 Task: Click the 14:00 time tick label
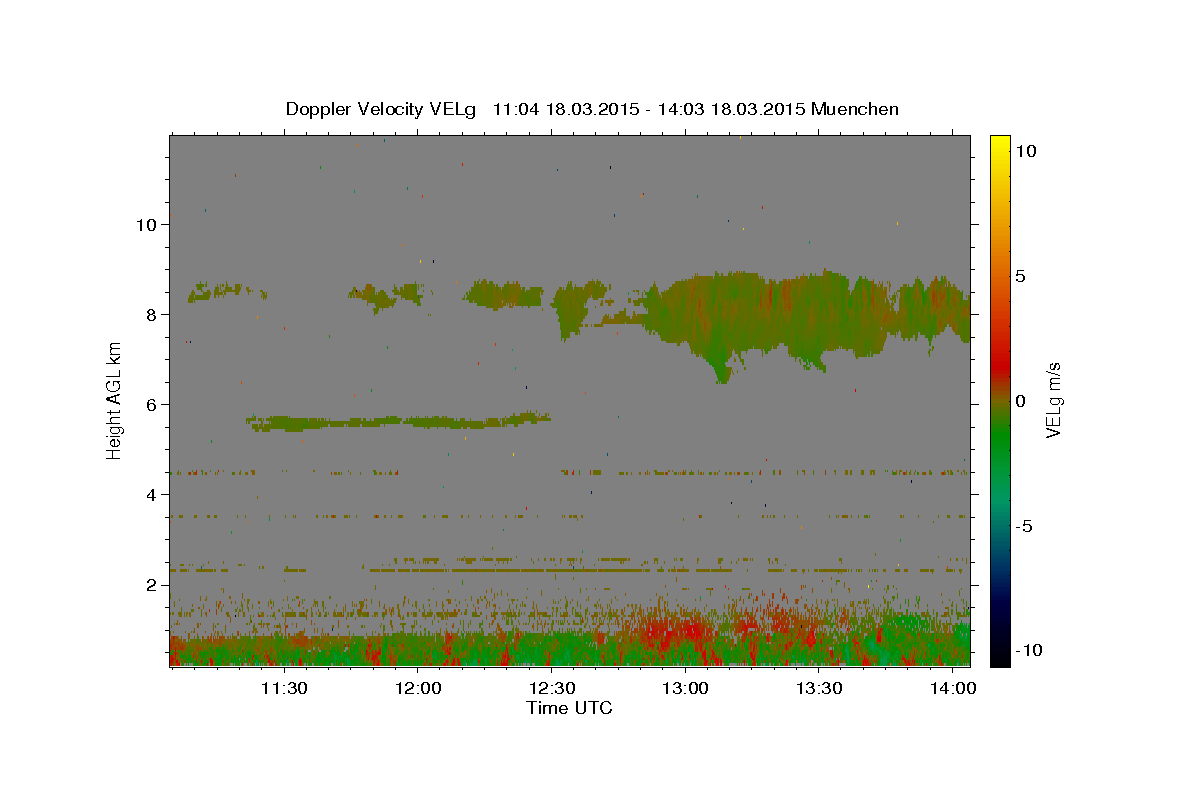click(x=953, y=688)
